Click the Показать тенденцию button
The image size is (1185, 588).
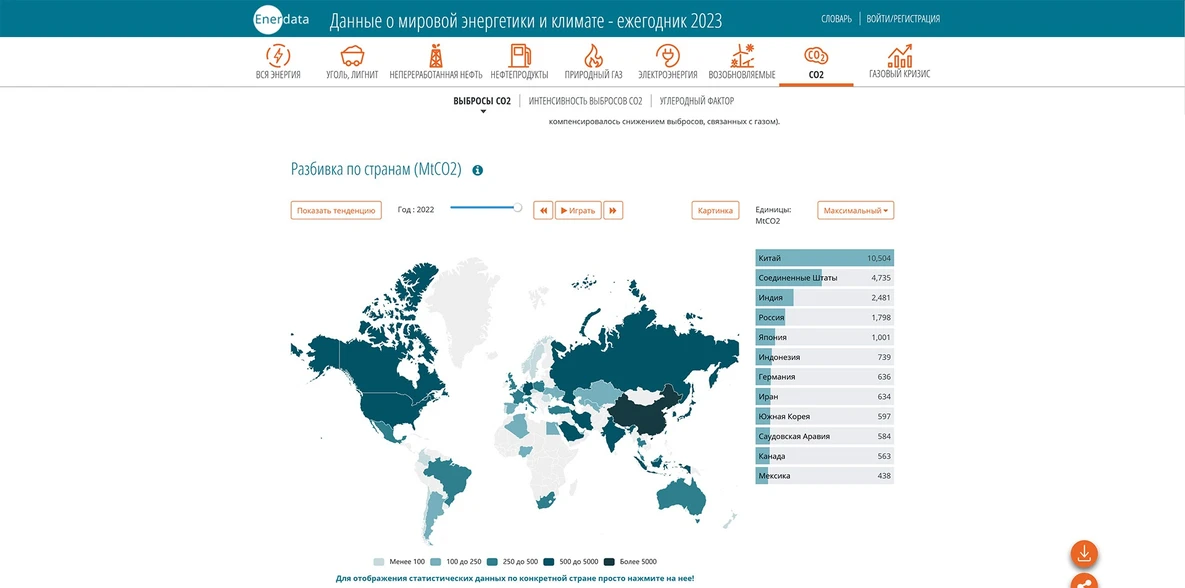336,210
